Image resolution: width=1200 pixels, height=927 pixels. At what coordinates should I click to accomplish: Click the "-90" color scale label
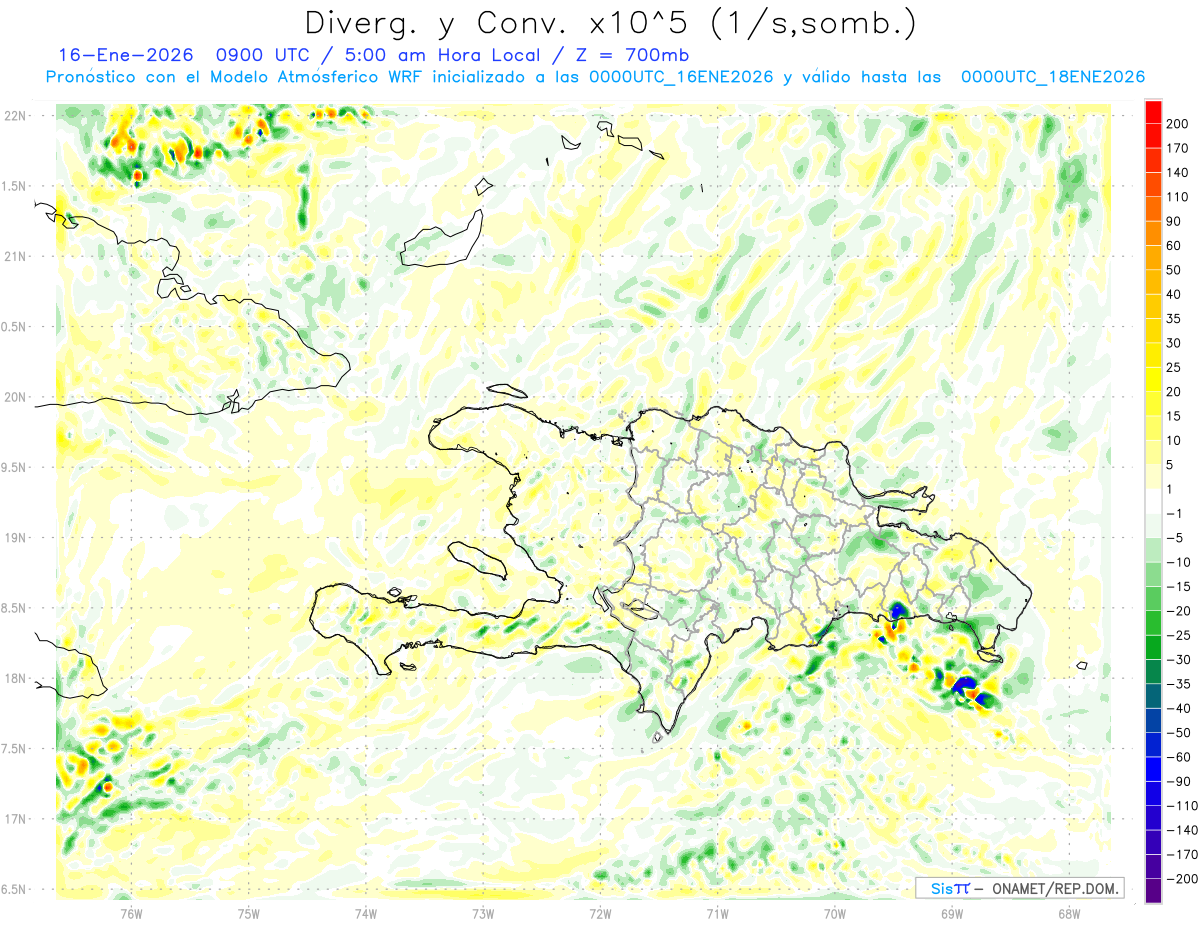[1178, 781]
